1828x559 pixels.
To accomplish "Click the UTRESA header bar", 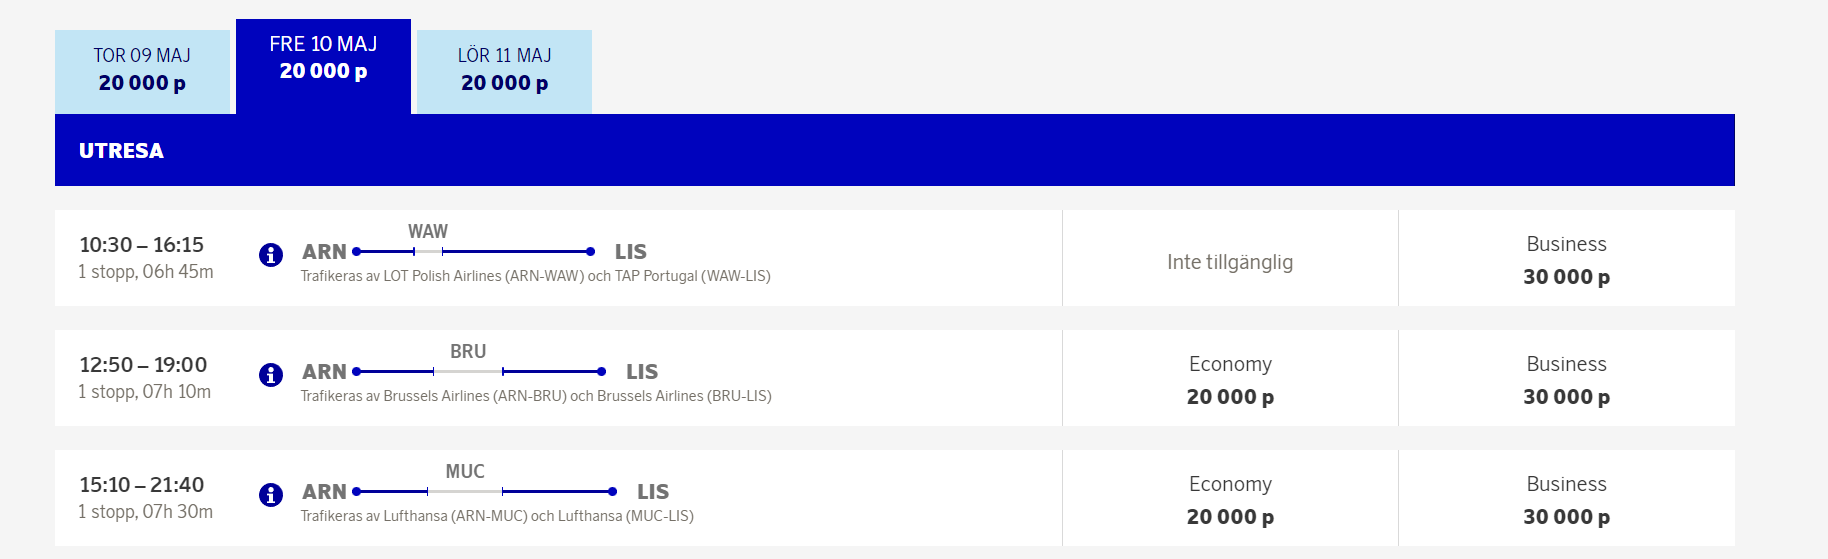I will click(x=894, y=150).
